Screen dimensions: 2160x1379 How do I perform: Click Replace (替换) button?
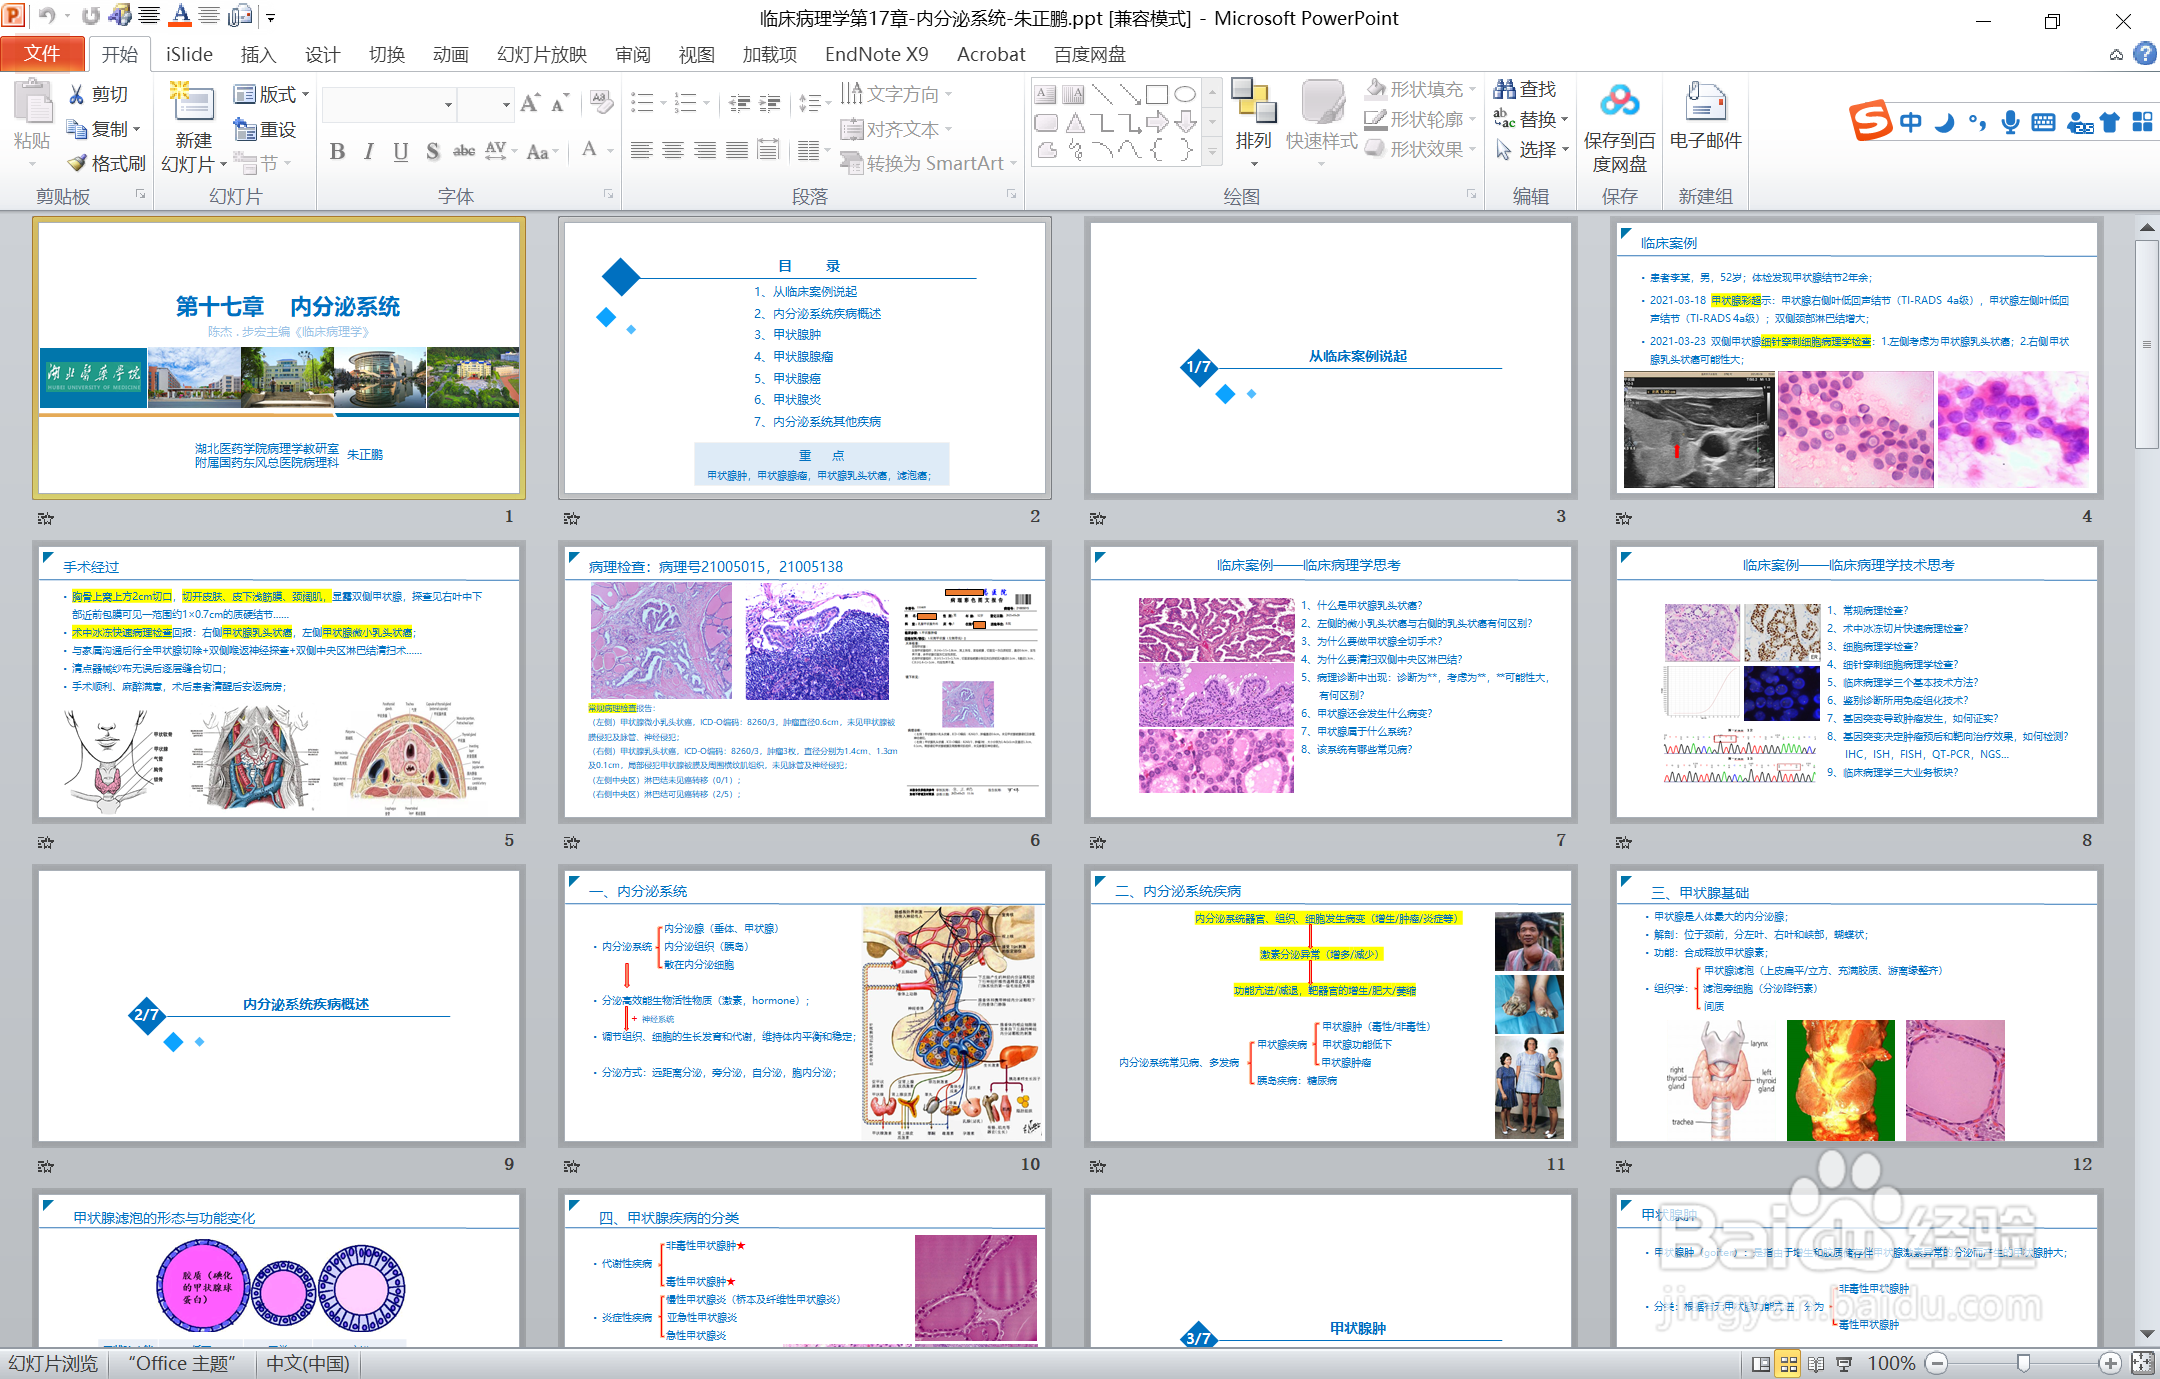click(1530, 119)
